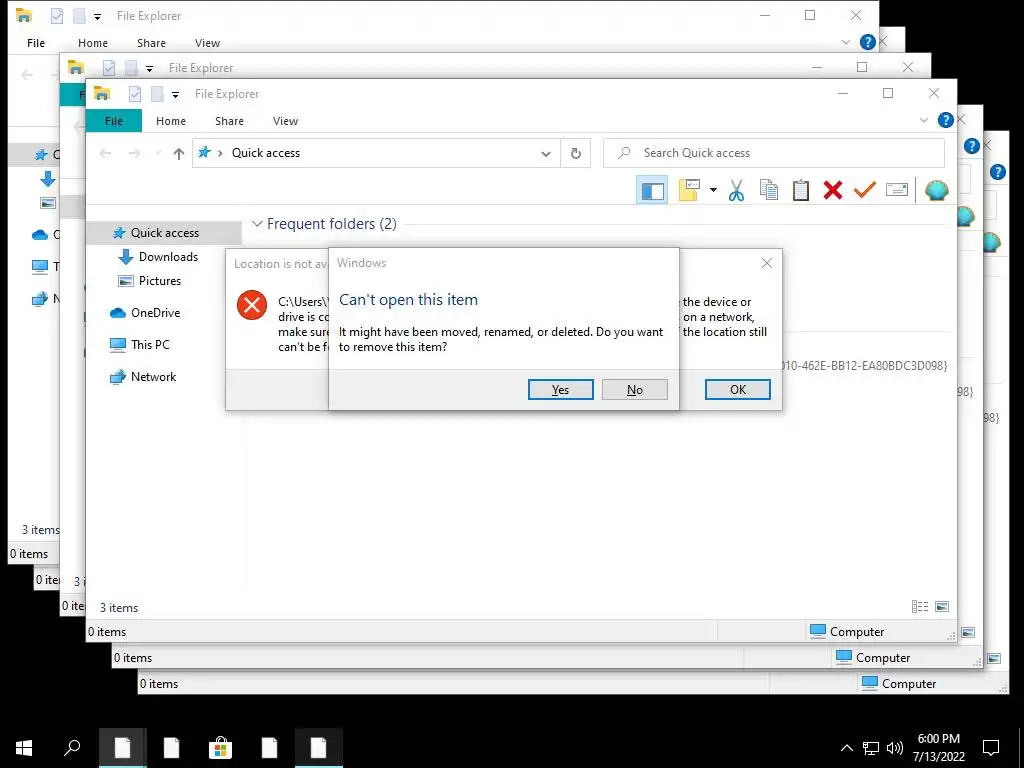The width and height of the screenshot is (1024, 768).
Task: Click Properties checkmark icon in front title bar
Action: pyautogui.click(x=135, y=95)
